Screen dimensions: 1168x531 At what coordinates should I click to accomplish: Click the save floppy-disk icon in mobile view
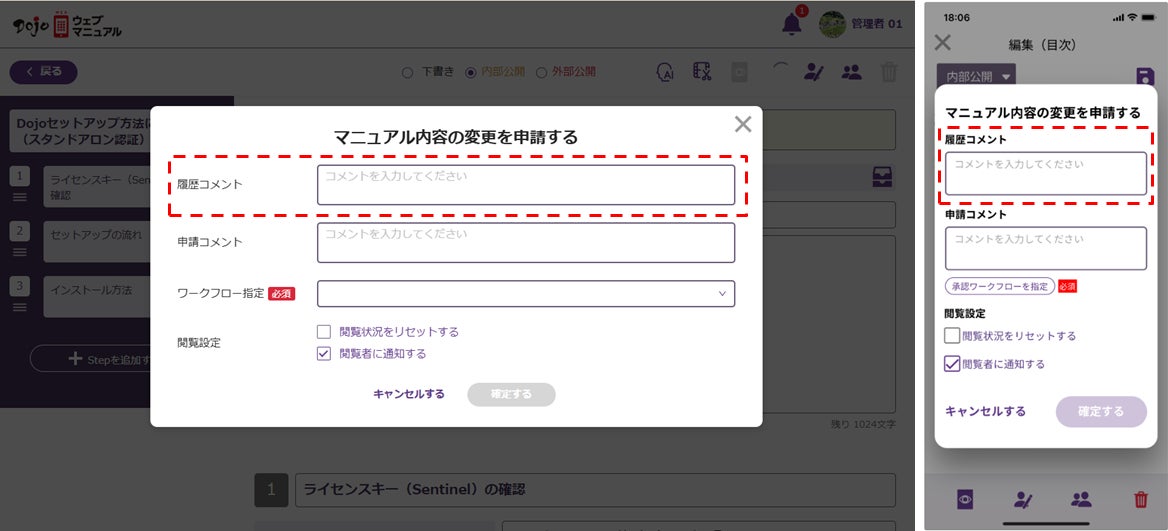[x=1145, y=77]
